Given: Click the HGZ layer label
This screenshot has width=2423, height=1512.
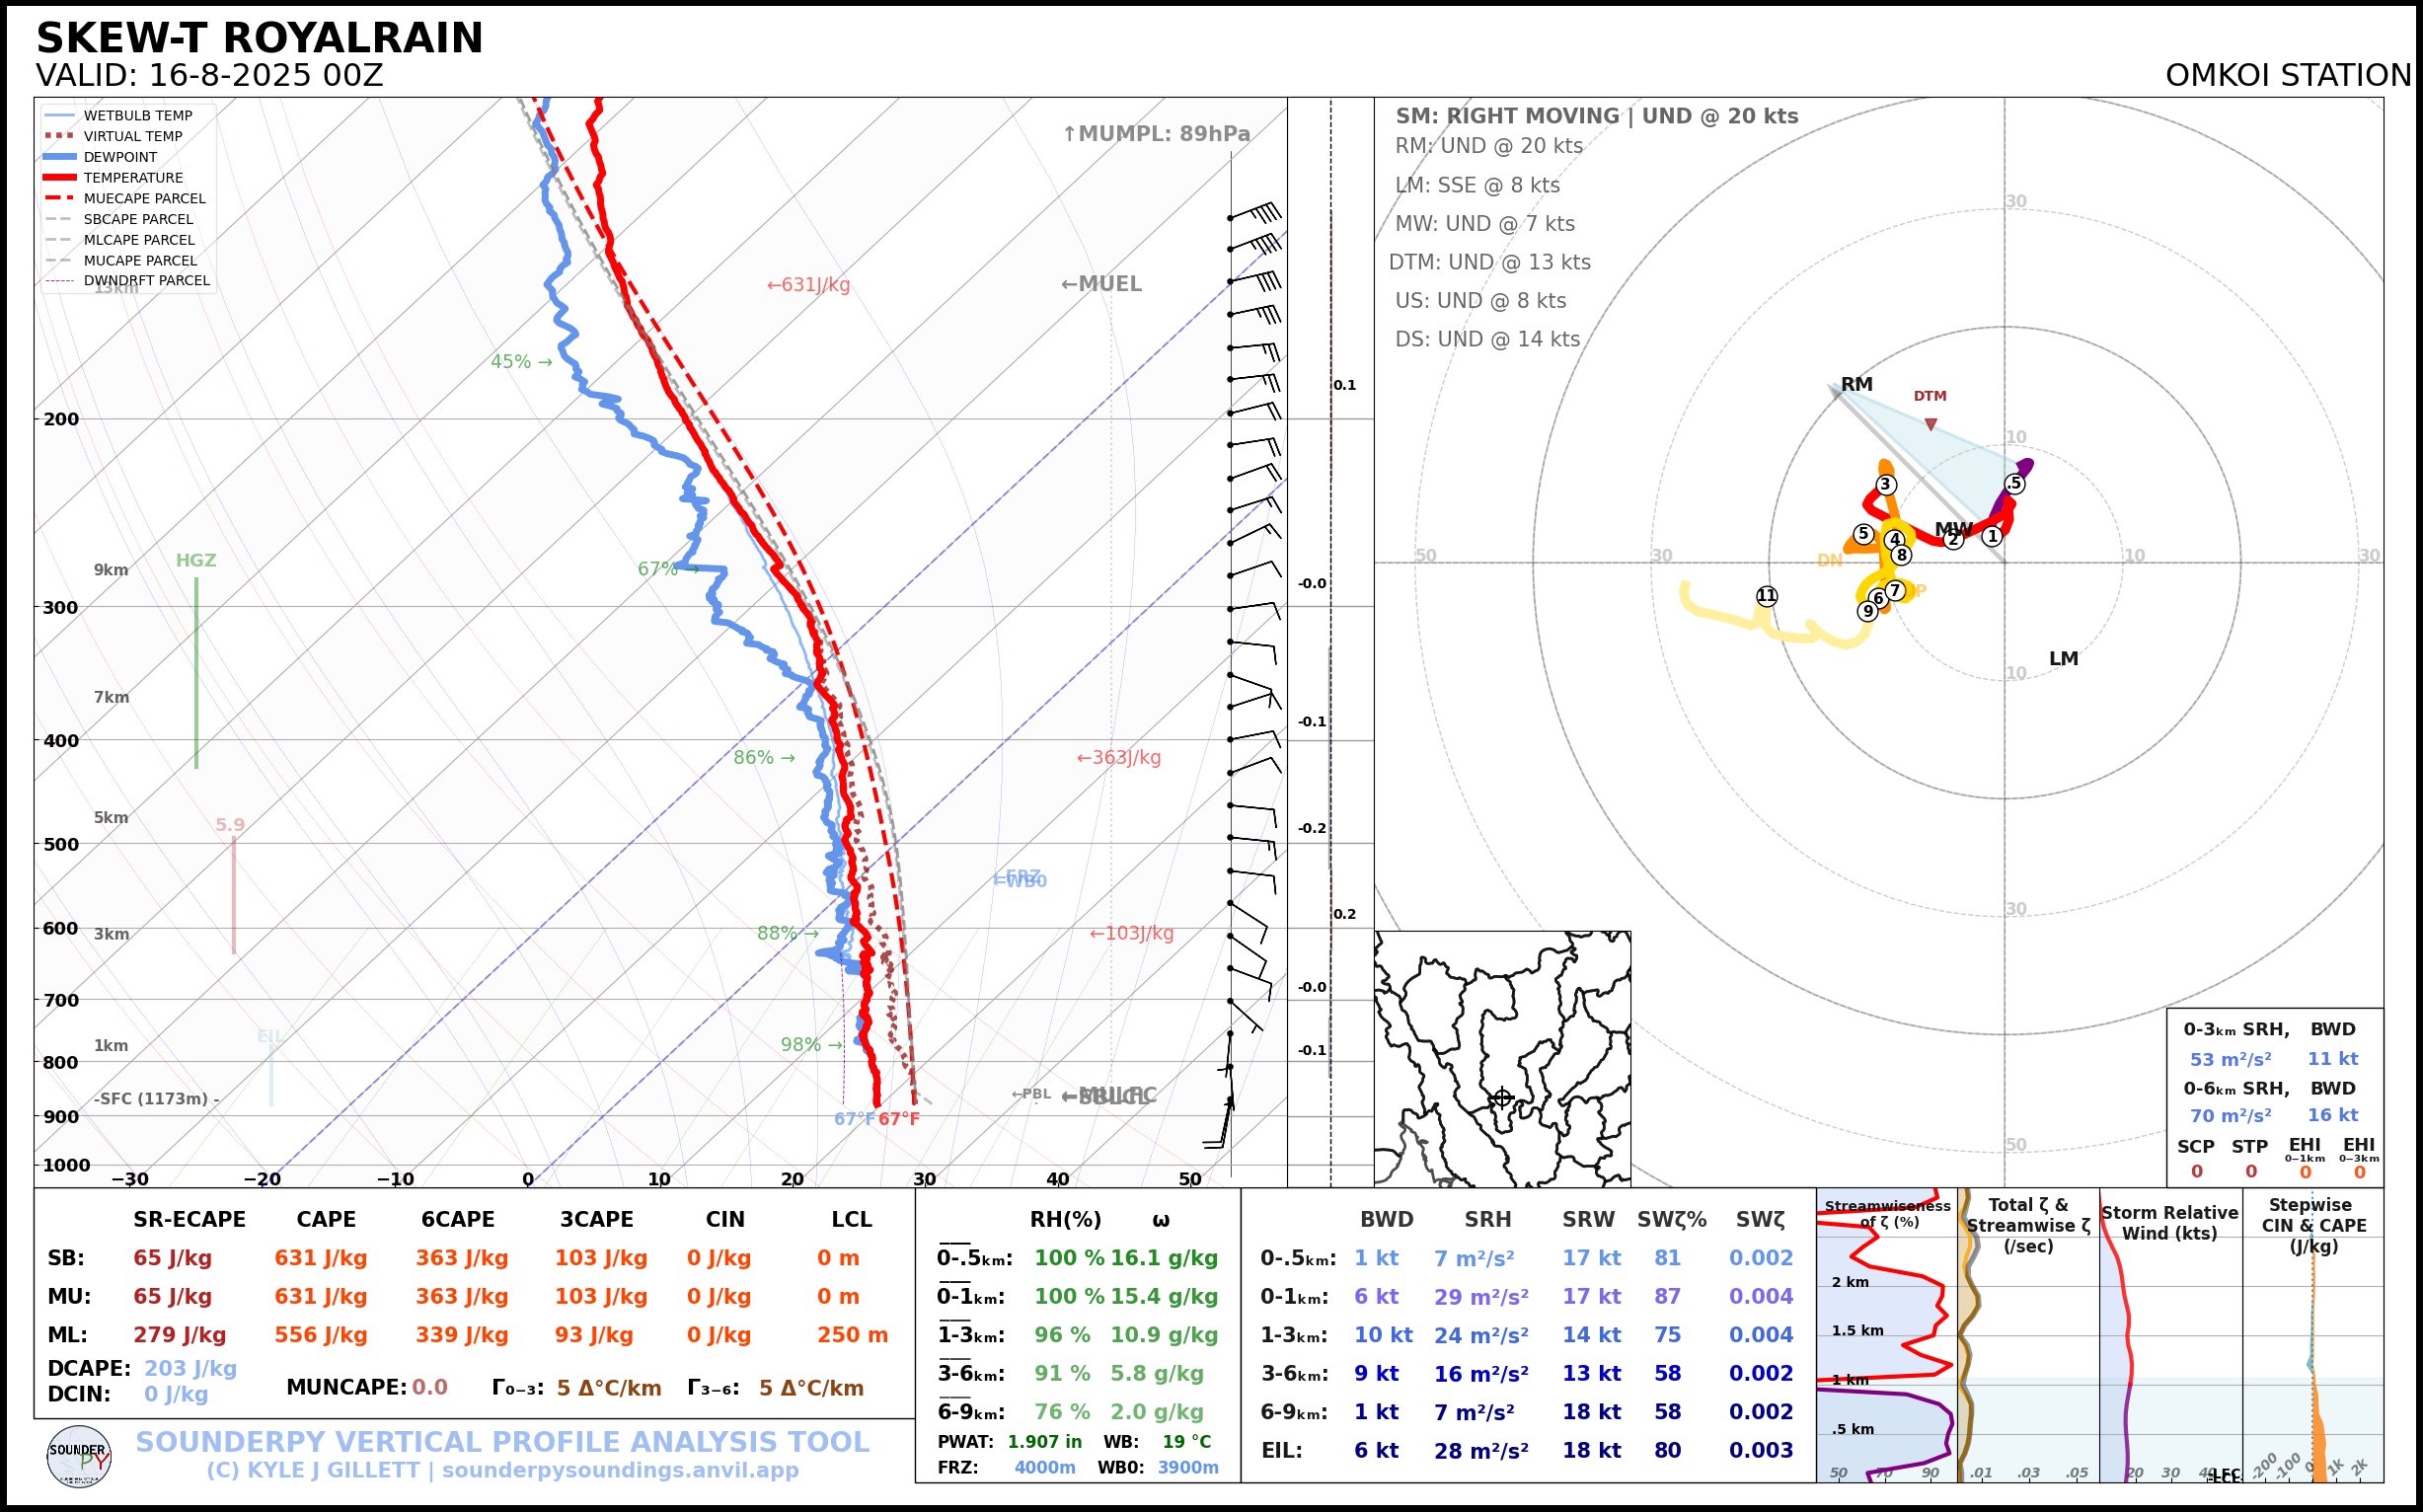Looking at the screenshot, I should tap(196, 561).
